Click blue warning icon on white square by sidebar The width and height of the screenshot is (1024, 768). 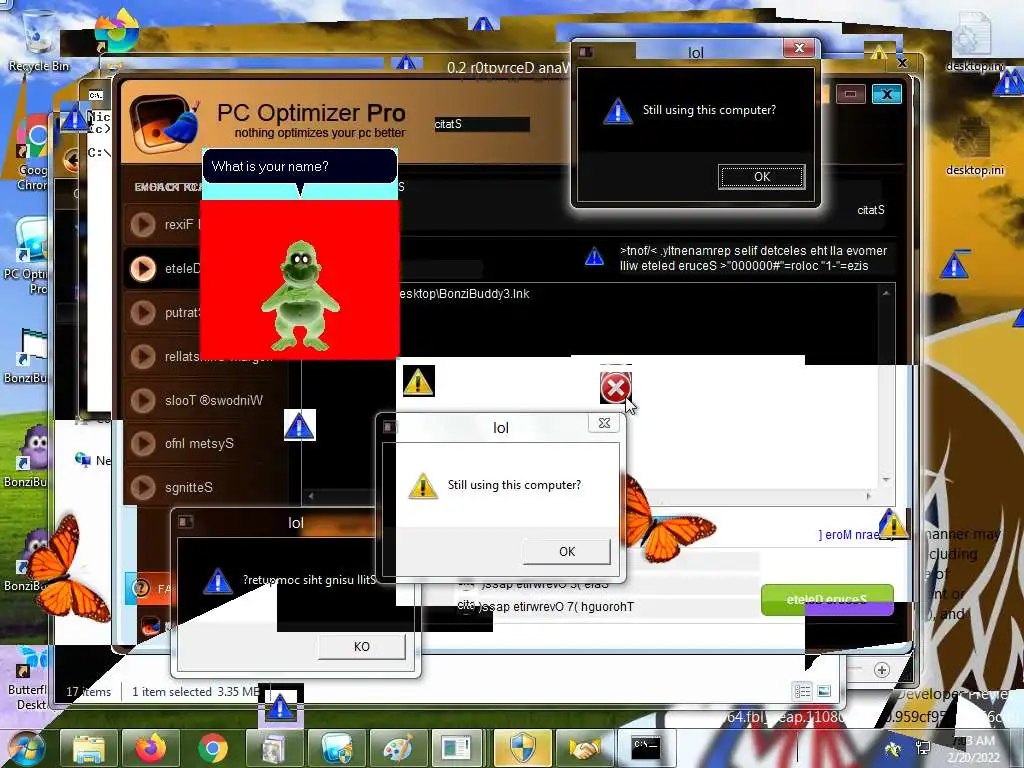click(x=300, y=425)
